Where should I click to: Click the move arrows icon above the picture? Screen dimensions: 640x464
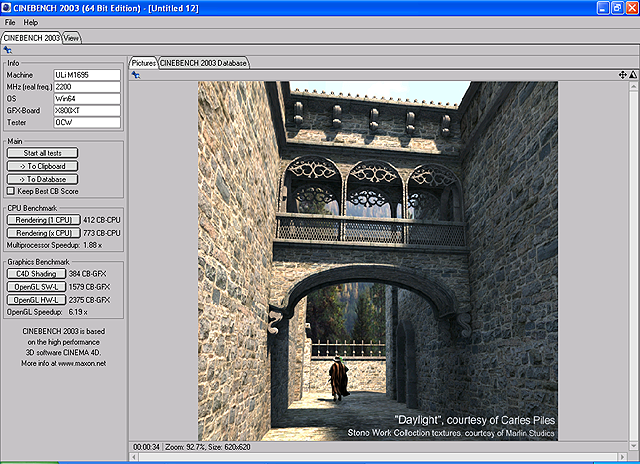coord(622,75)
